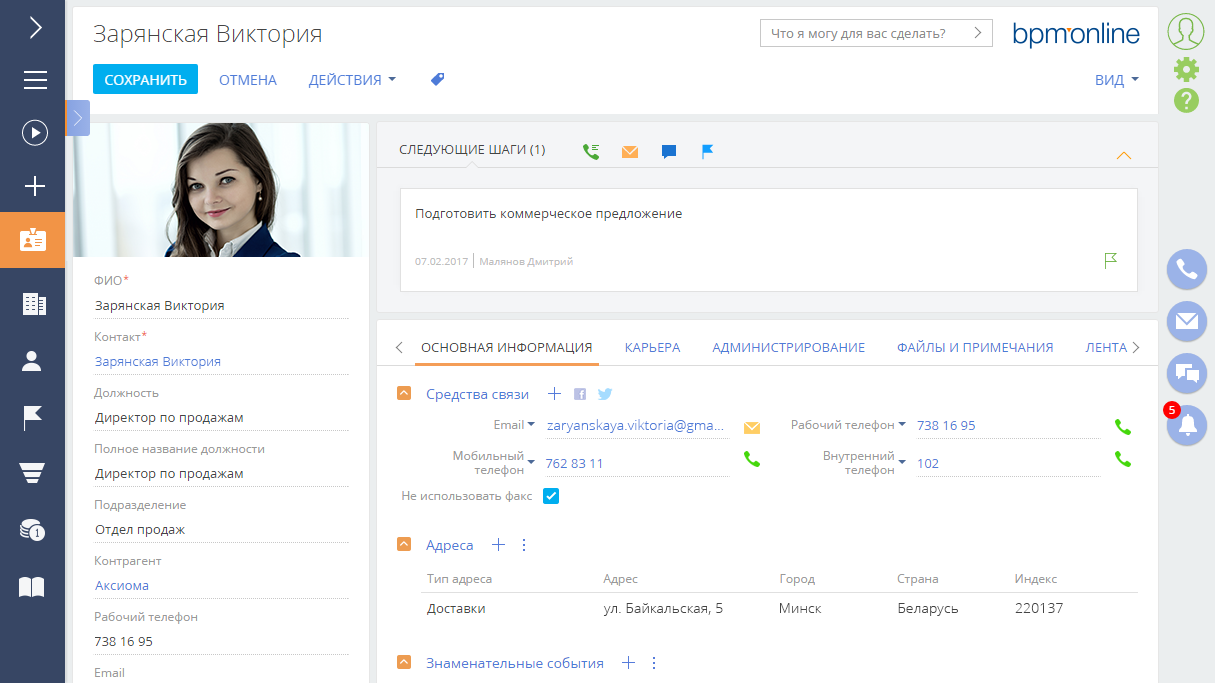
Task: Start a call to the Рабочий телефон number
Action: tap(1122, 425)
